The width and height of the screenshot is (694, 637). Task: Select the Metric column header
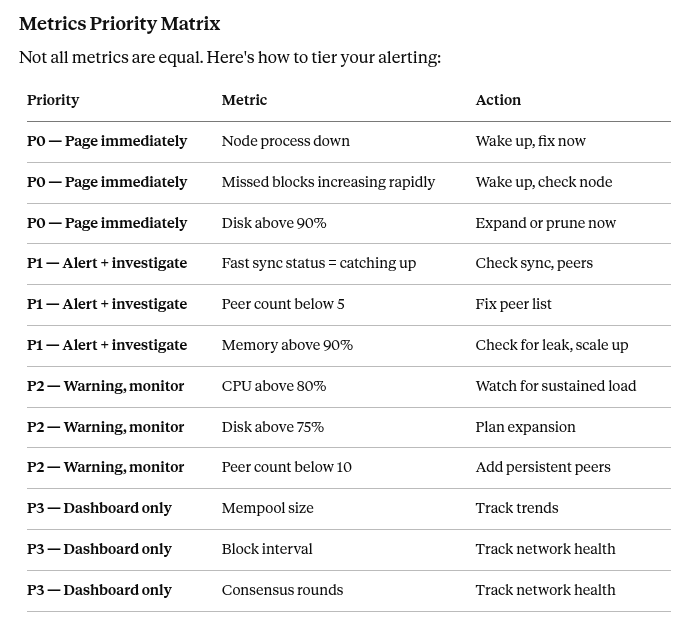click(x=244, y=100)
